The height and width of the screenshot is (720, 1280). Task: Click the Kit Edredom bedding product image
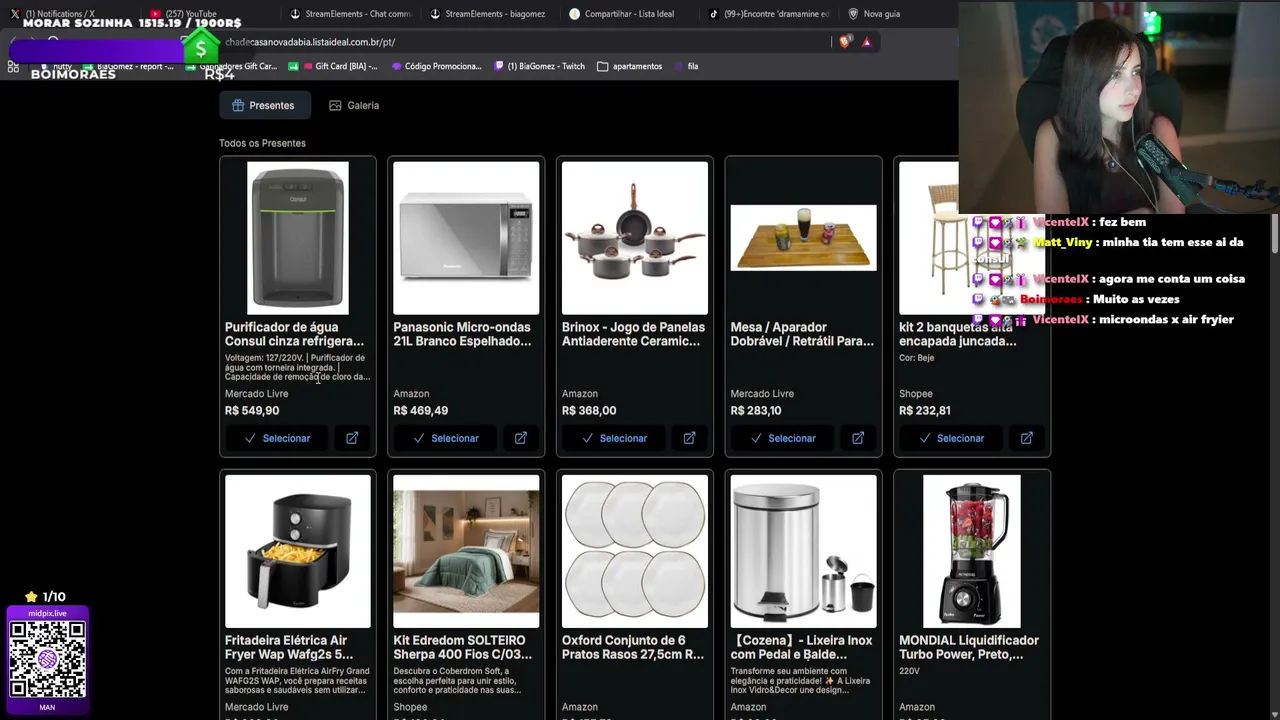pos(466,551)
